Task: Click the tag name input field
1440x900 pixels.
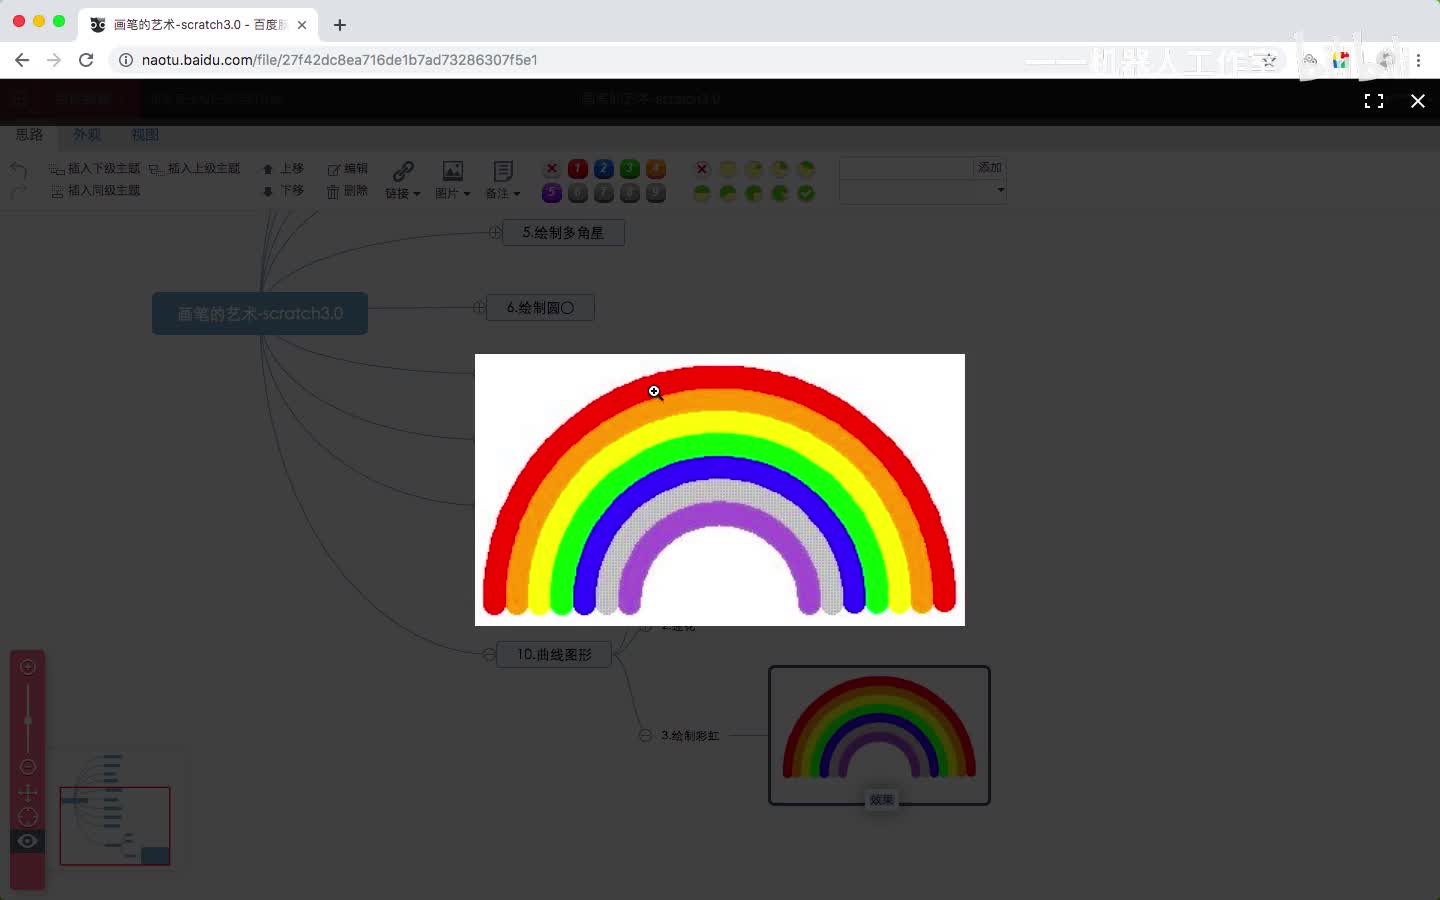Action: (x=906, y=168)
